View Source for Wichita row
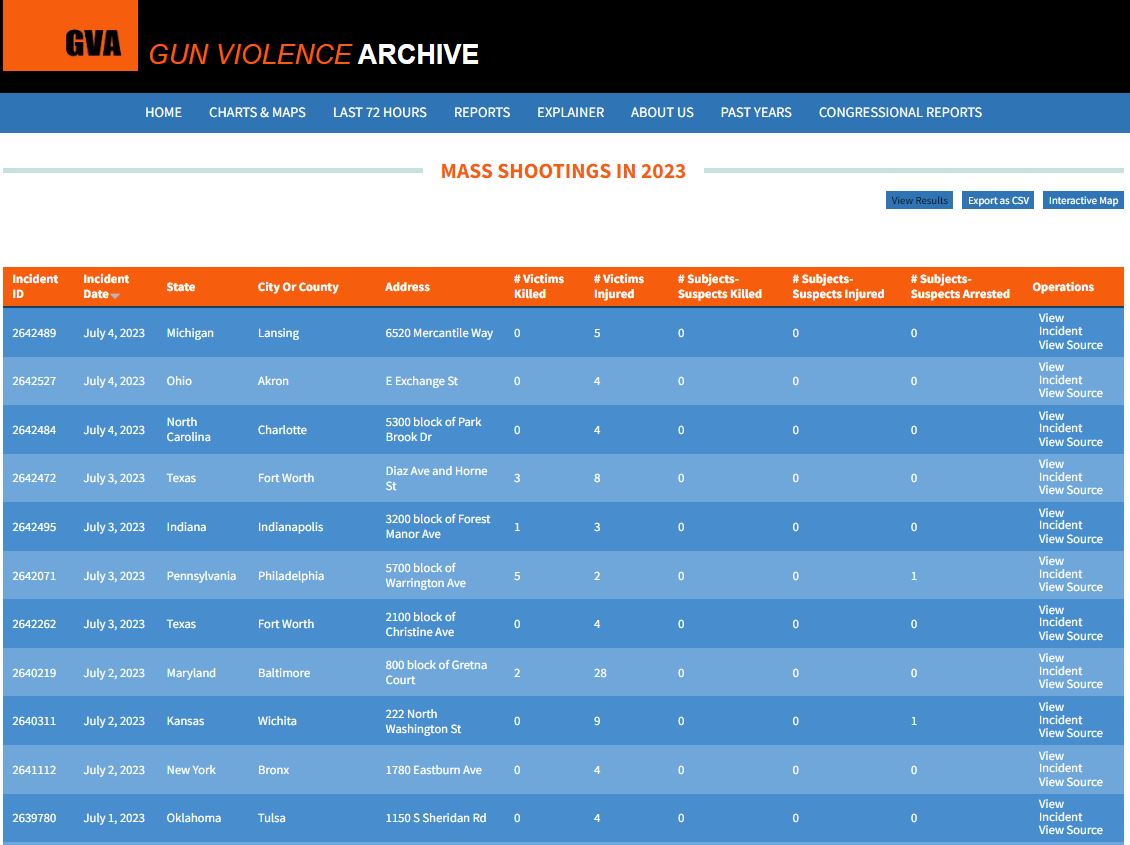This screenshot has width=1130, height=845. click(1070, 733)
